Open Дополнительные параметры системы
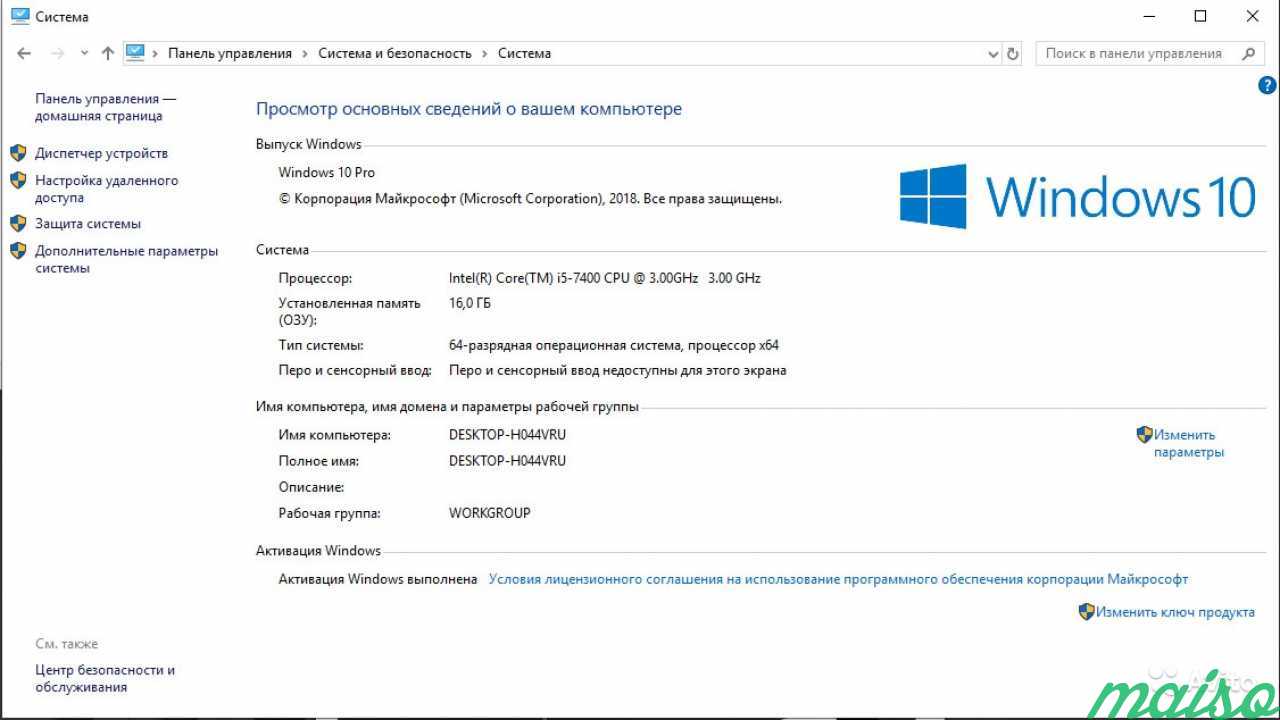This screenshot has width=1280, height=720. pyautogui.click(x=126, y=259)
